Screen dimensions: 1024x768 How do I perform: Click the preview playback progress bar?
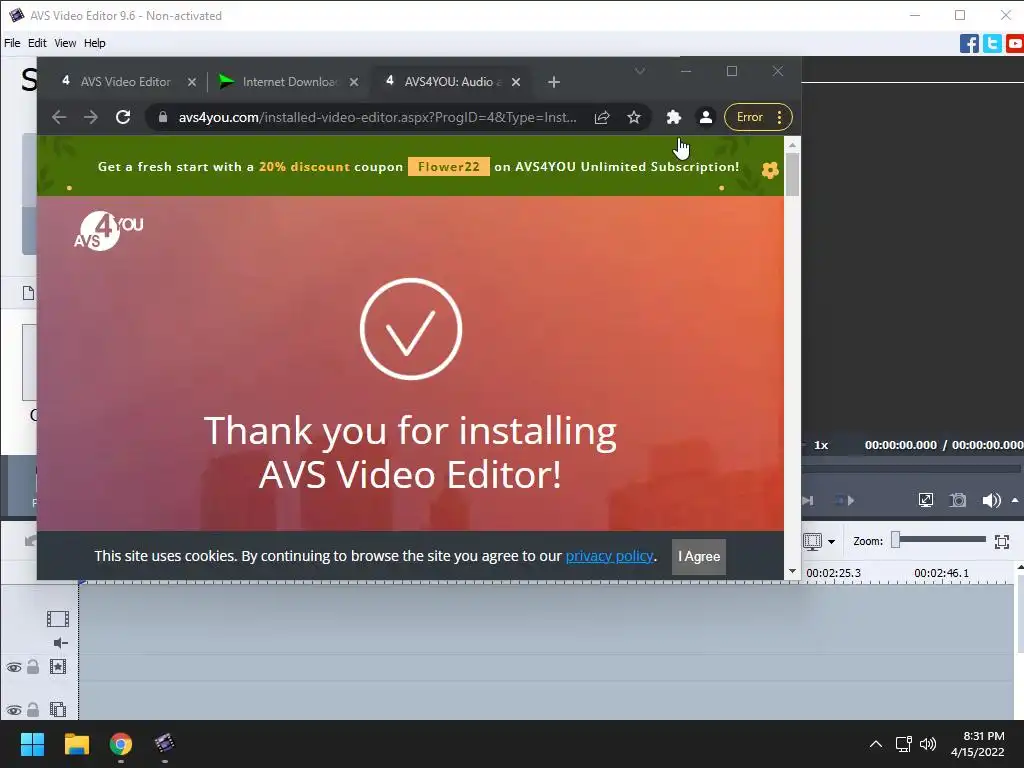tap(911, 469)
